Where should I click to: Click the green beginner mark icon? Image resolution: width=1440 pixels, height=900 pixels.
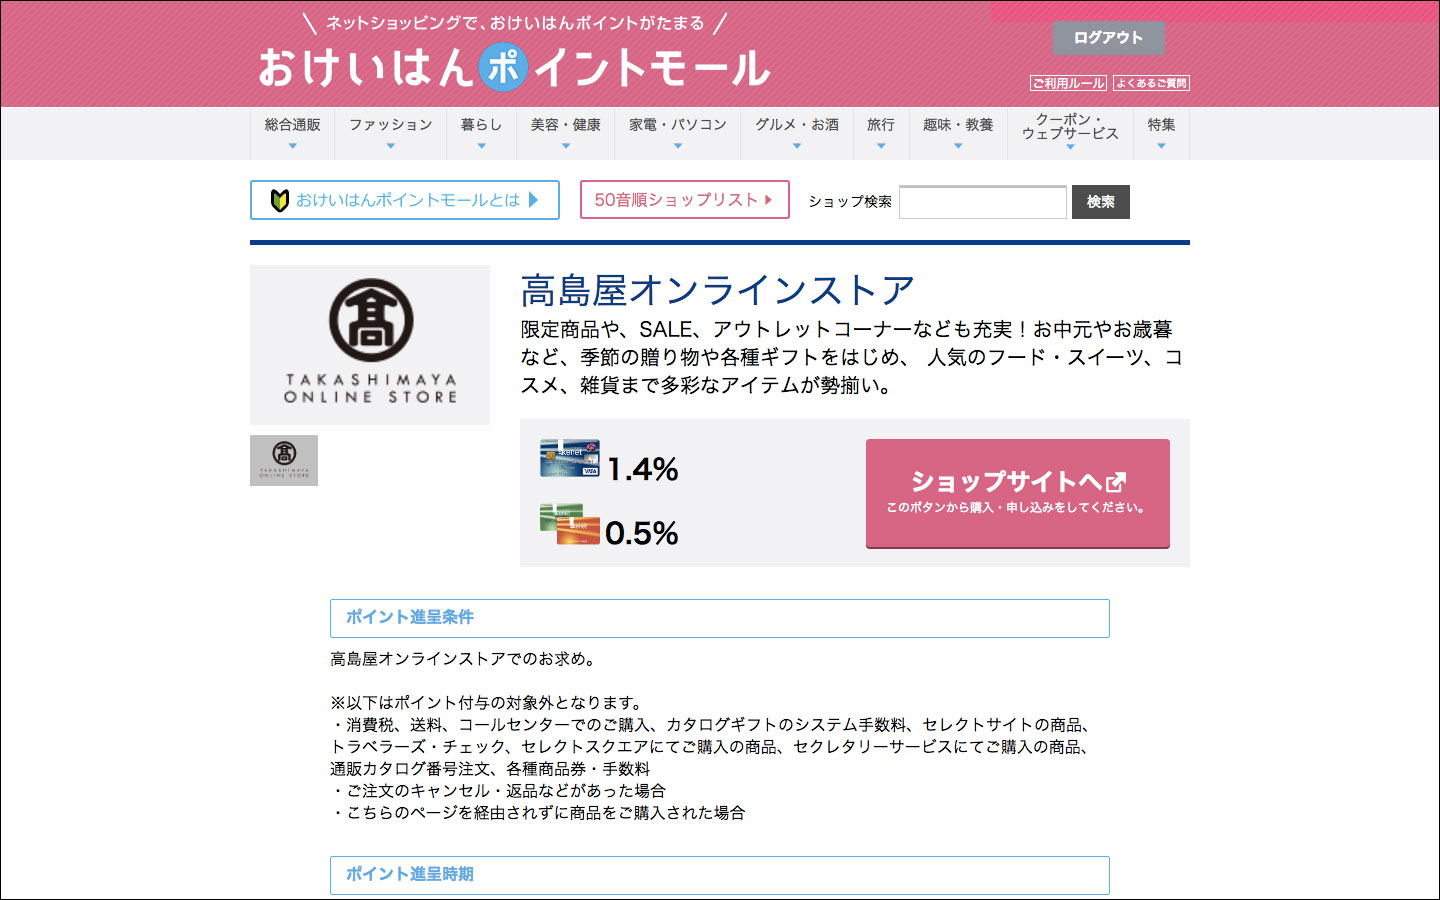pyautogui.click(x=280, y=200)
